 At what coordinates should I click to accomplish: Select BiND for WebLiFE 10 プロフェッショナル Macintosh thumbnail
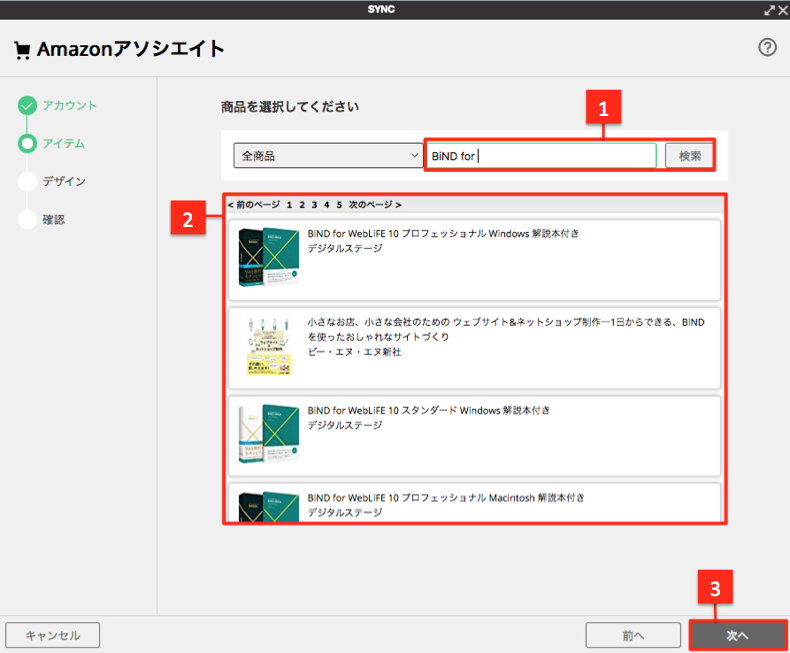(269, 507)
